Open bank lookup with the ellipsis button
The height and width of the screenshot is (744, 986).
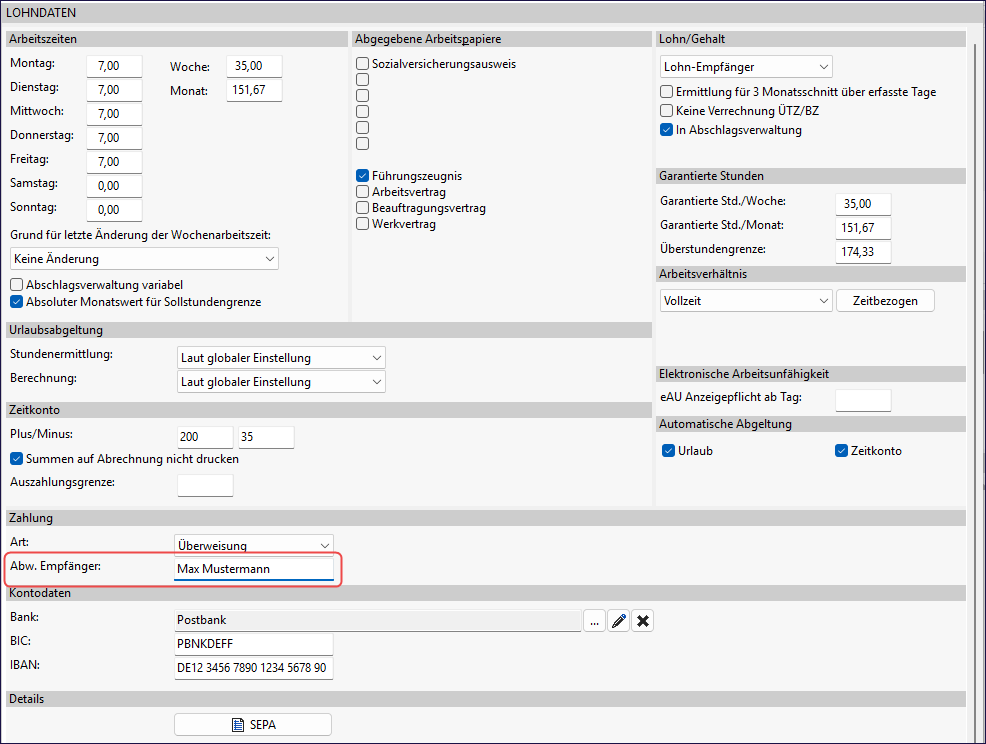tap(594, 622)
